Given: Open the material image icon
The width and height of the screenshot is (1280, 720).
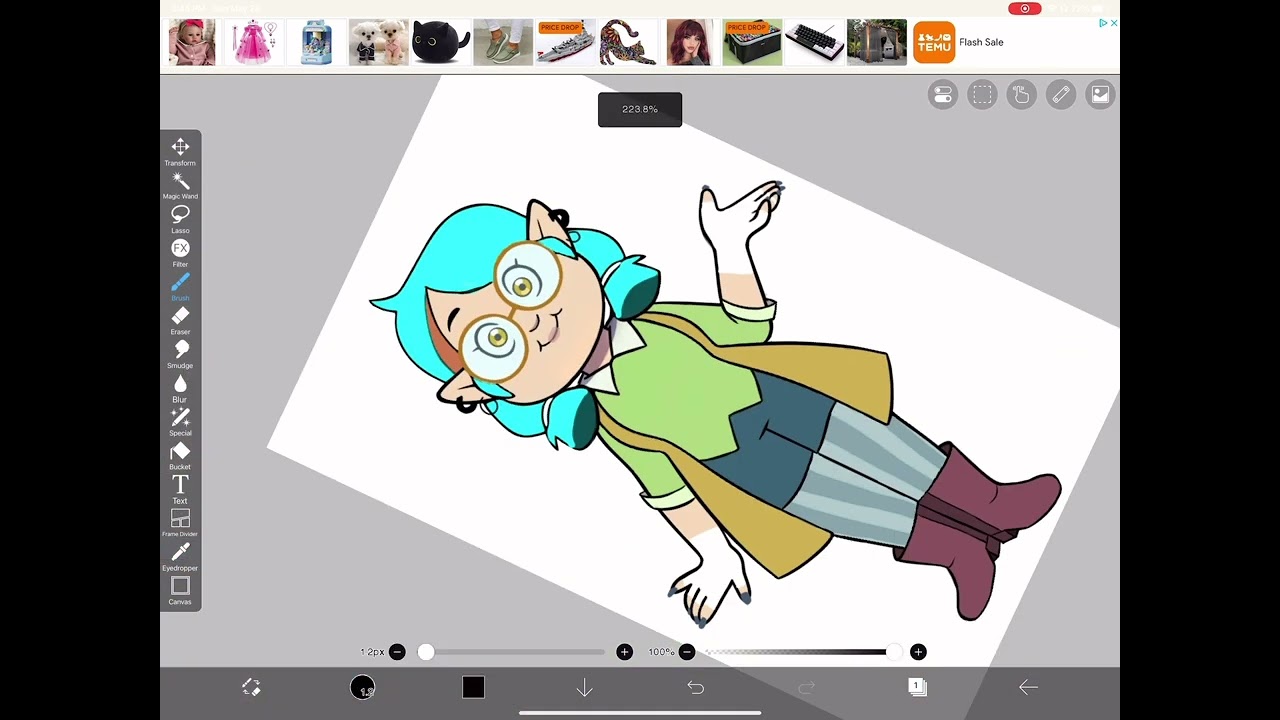Looking at the screenshot, I should click(1100, 95).
